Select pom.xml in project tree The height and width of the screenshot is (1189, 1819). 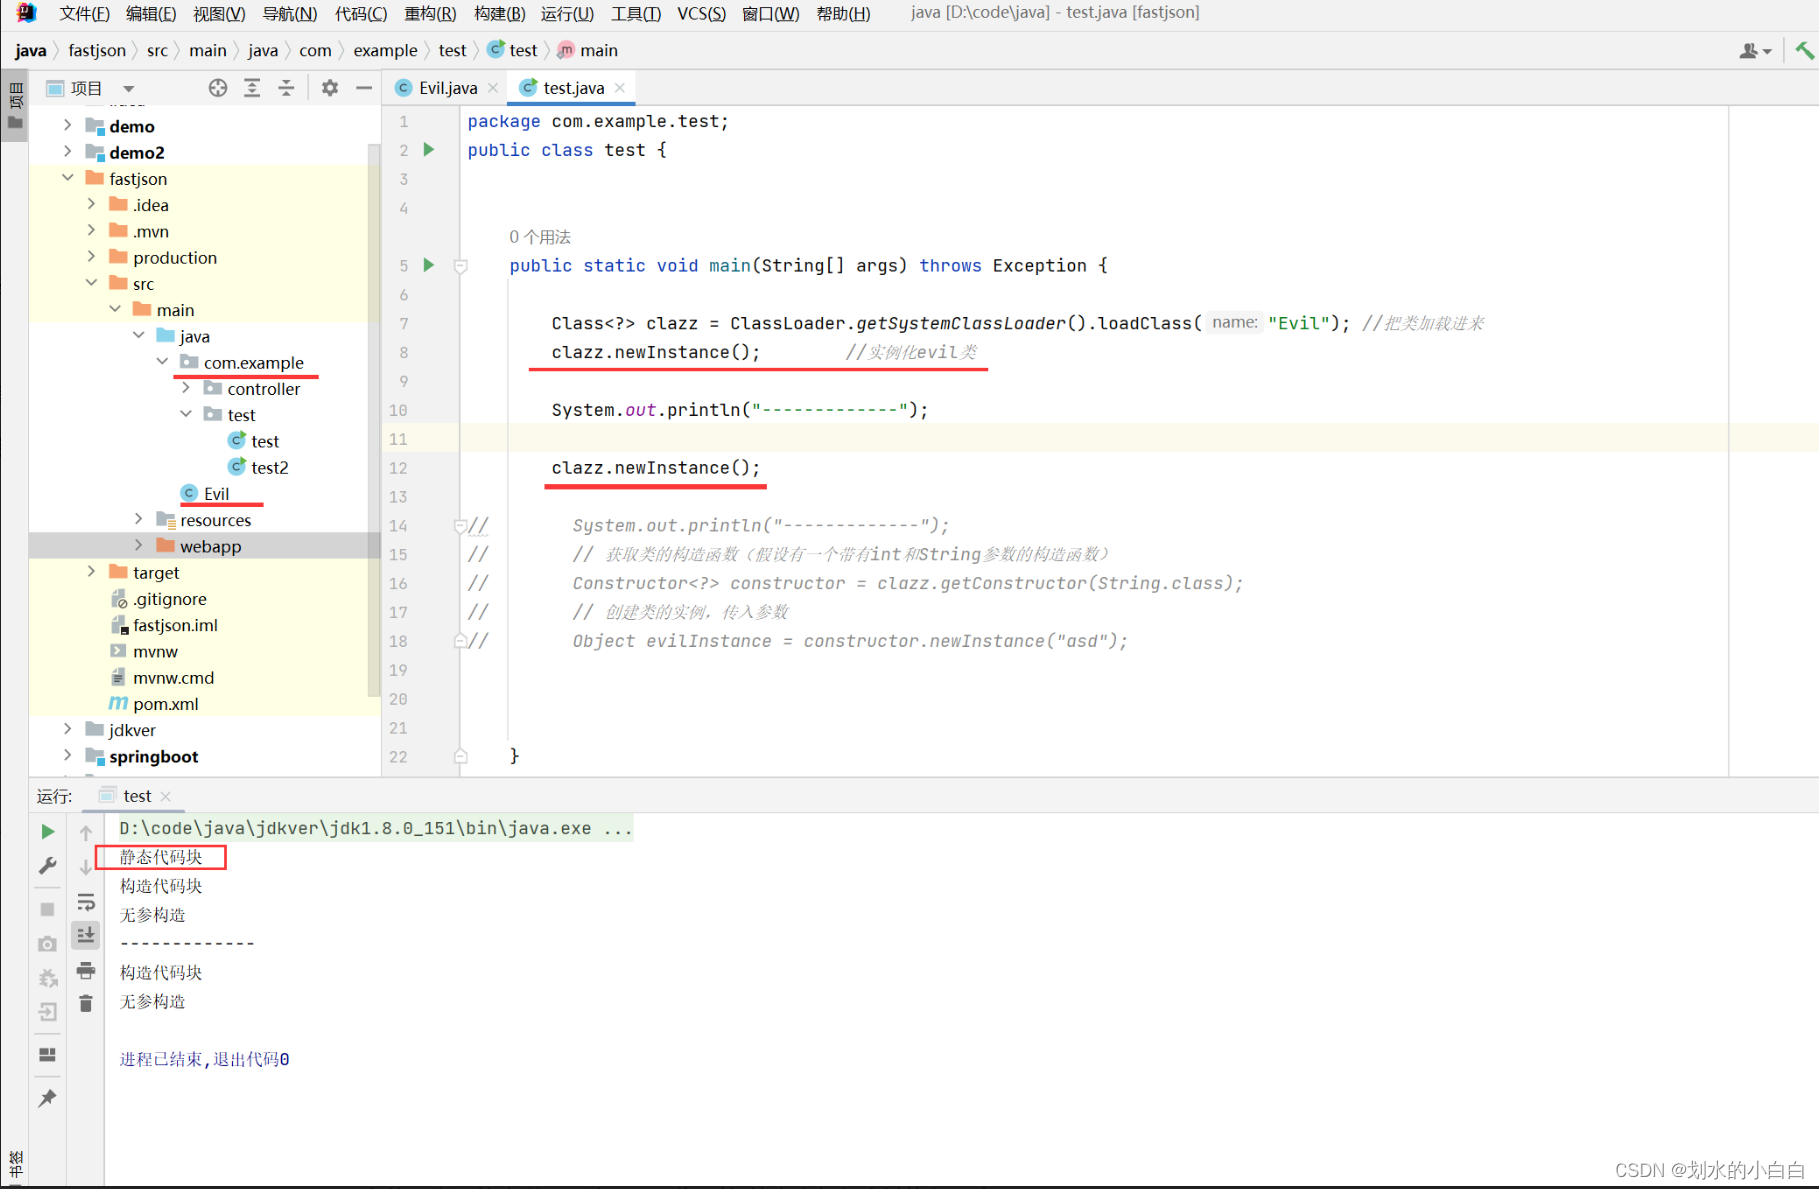pos(165,704)
